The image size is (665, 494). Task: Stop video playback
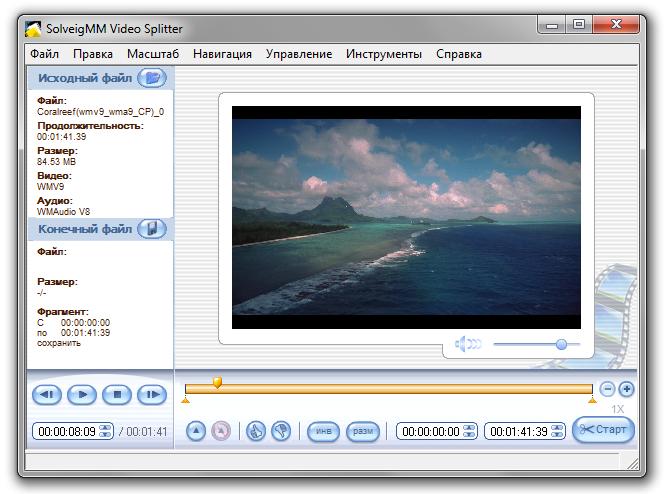tap(117, 395)
